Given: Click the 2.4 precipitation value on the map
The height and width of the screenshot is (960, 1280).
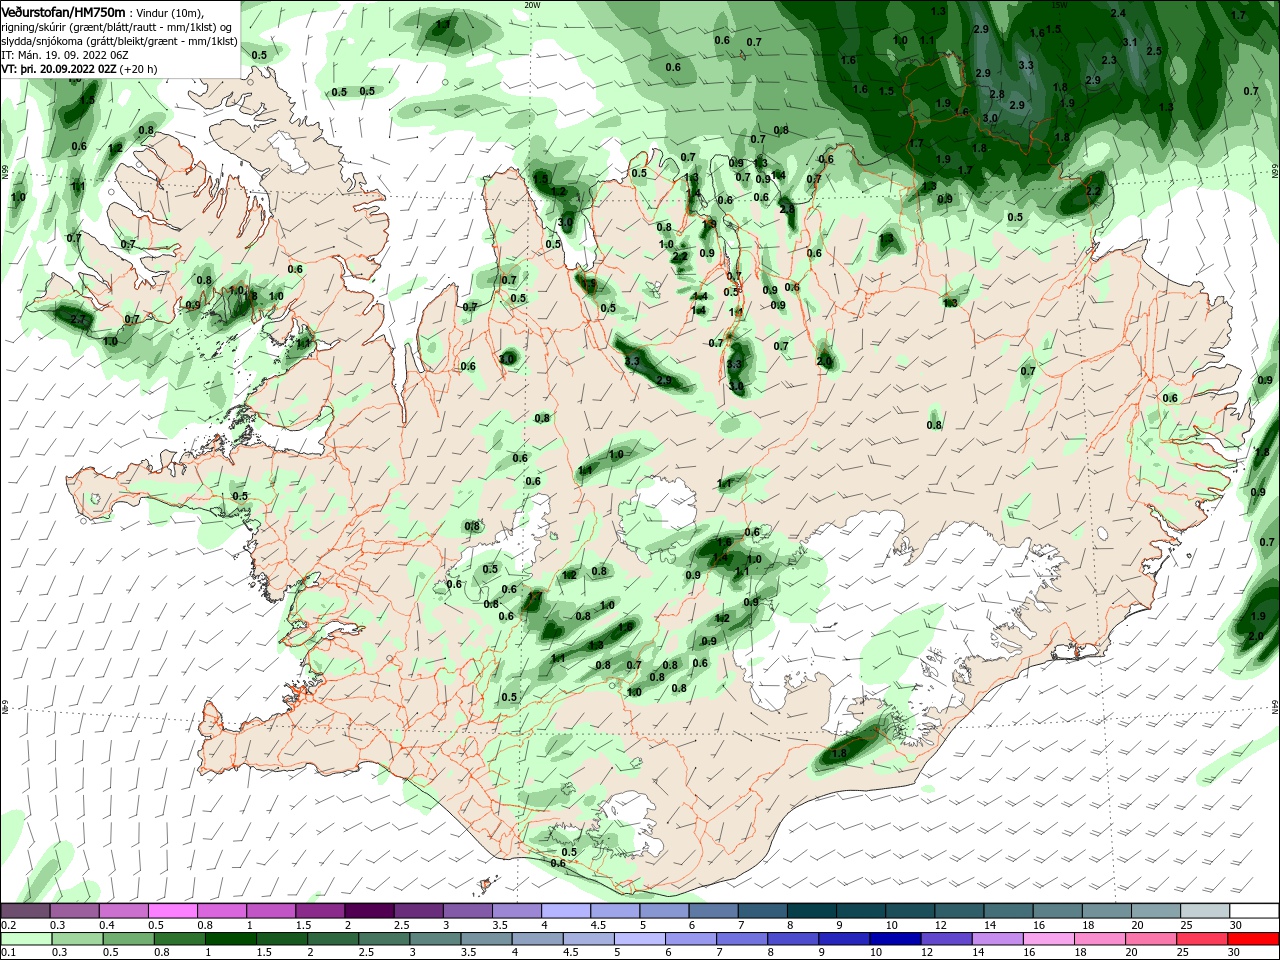Looking at the screenshot, I should (x=1118, y=13).
